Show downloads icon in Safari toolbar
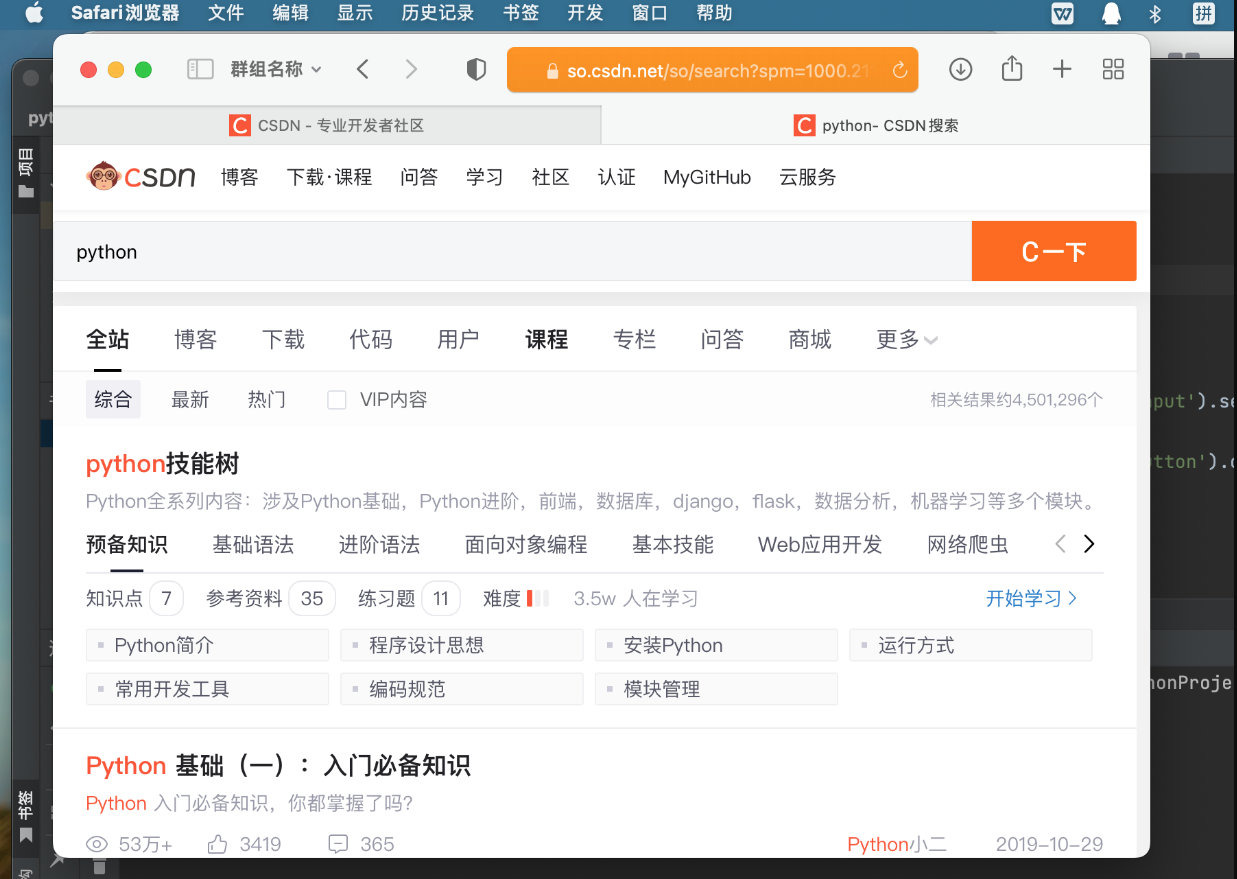Viewport: 1237px width, 879px height. click(x=960, y=69)
